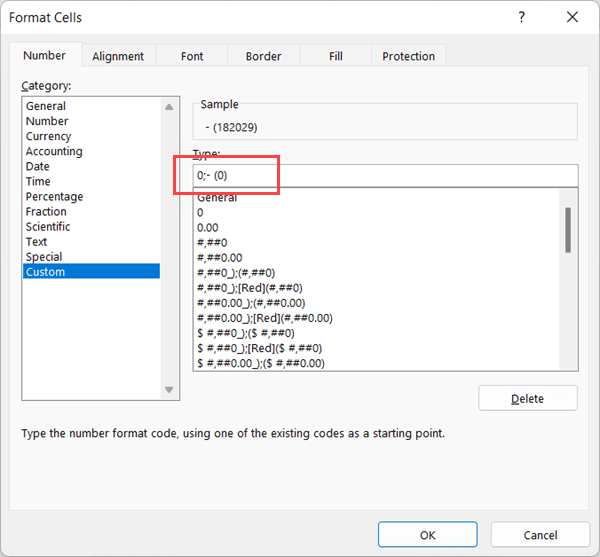Choose the 0.00 format code

208,228
